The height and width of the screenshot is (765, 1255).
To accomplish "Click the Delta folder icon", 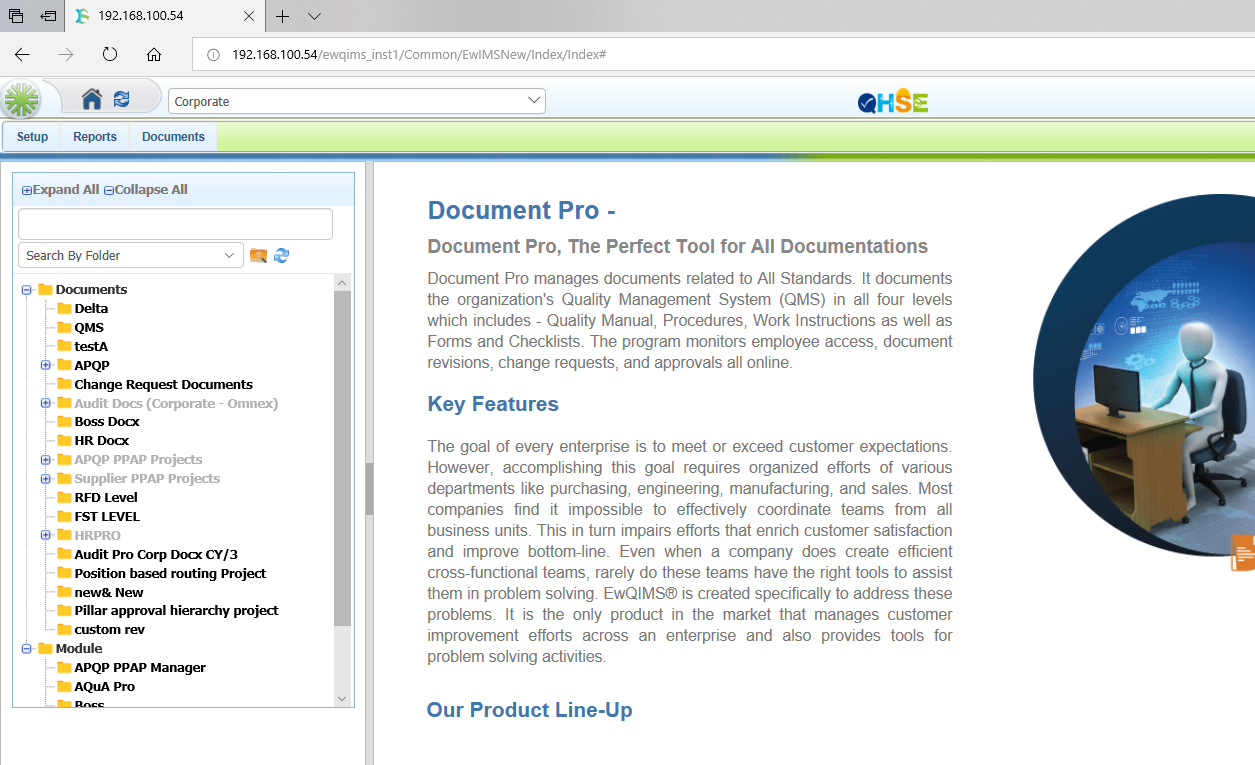I will (x=64, y=308).
